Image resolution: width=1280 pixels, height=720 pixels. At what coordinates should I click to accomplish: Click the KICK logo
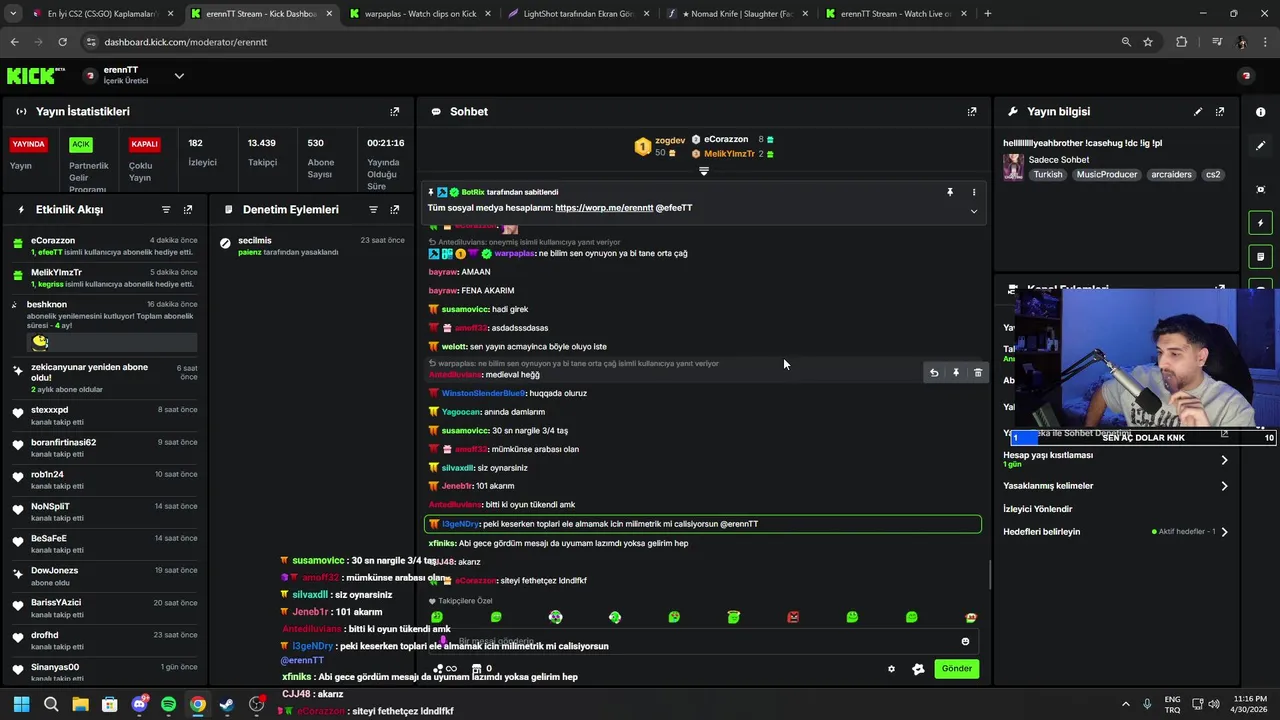35,76
